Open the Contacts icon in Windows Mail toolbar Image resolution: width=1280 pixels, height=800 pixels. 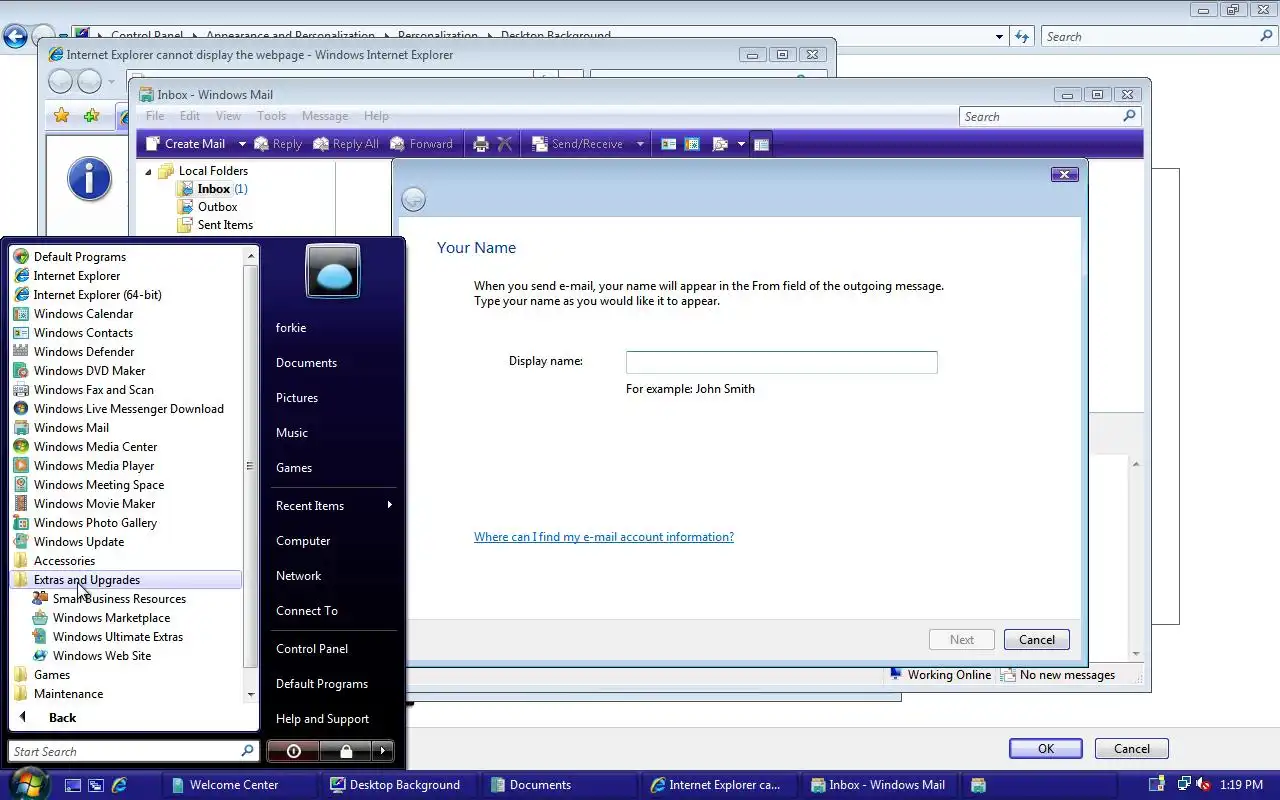(669, 144)
